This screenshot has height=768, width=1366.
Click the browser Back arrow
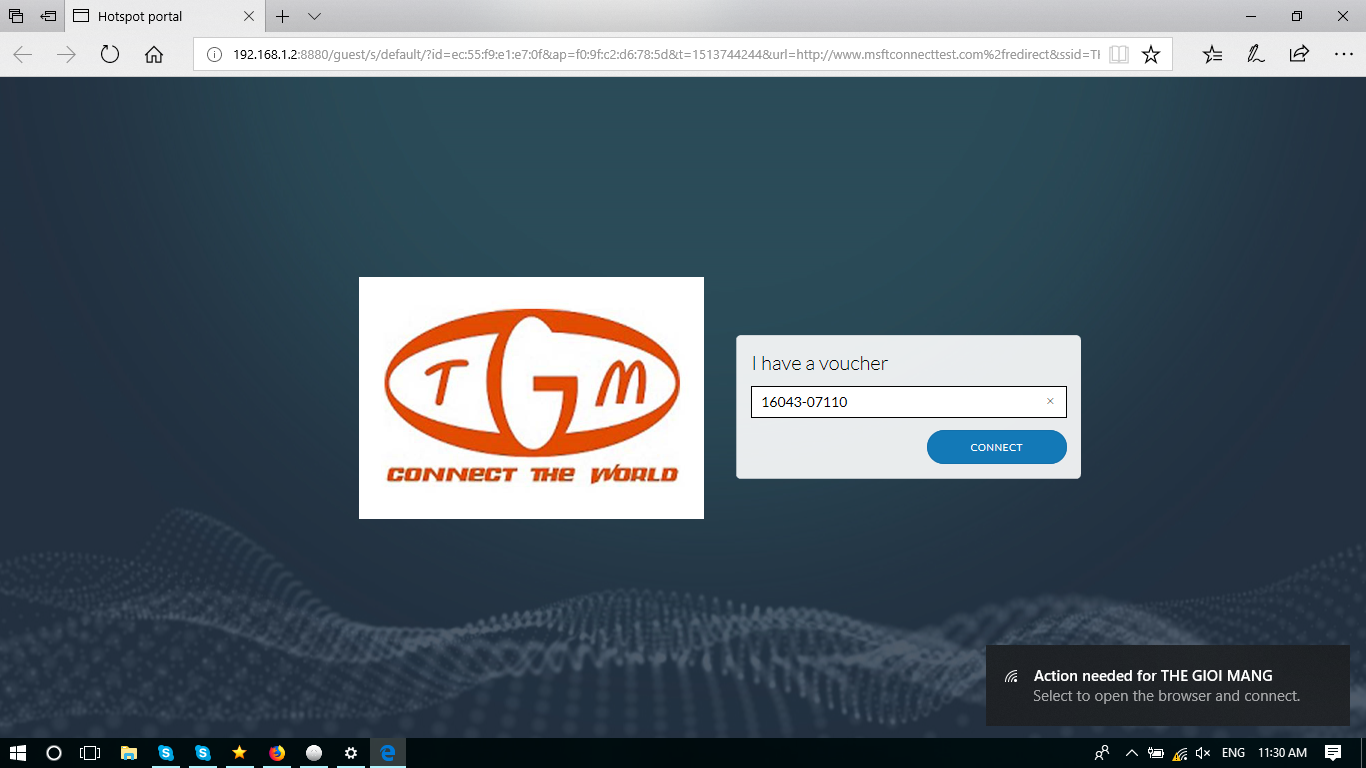(x=22, y=54)
